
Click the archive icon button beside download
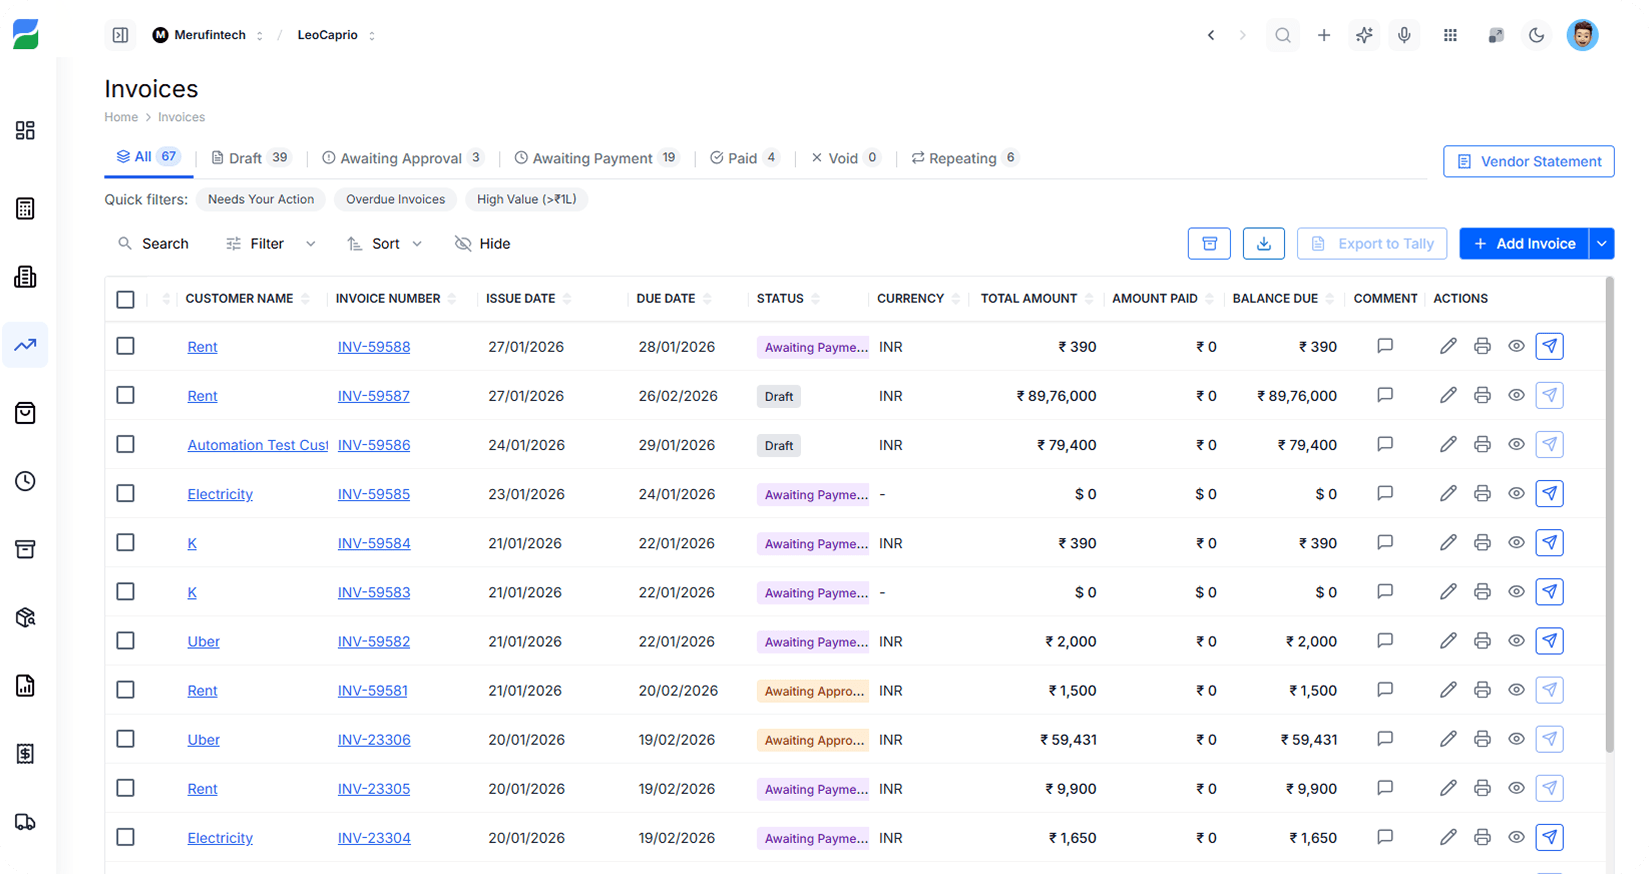1209,244
